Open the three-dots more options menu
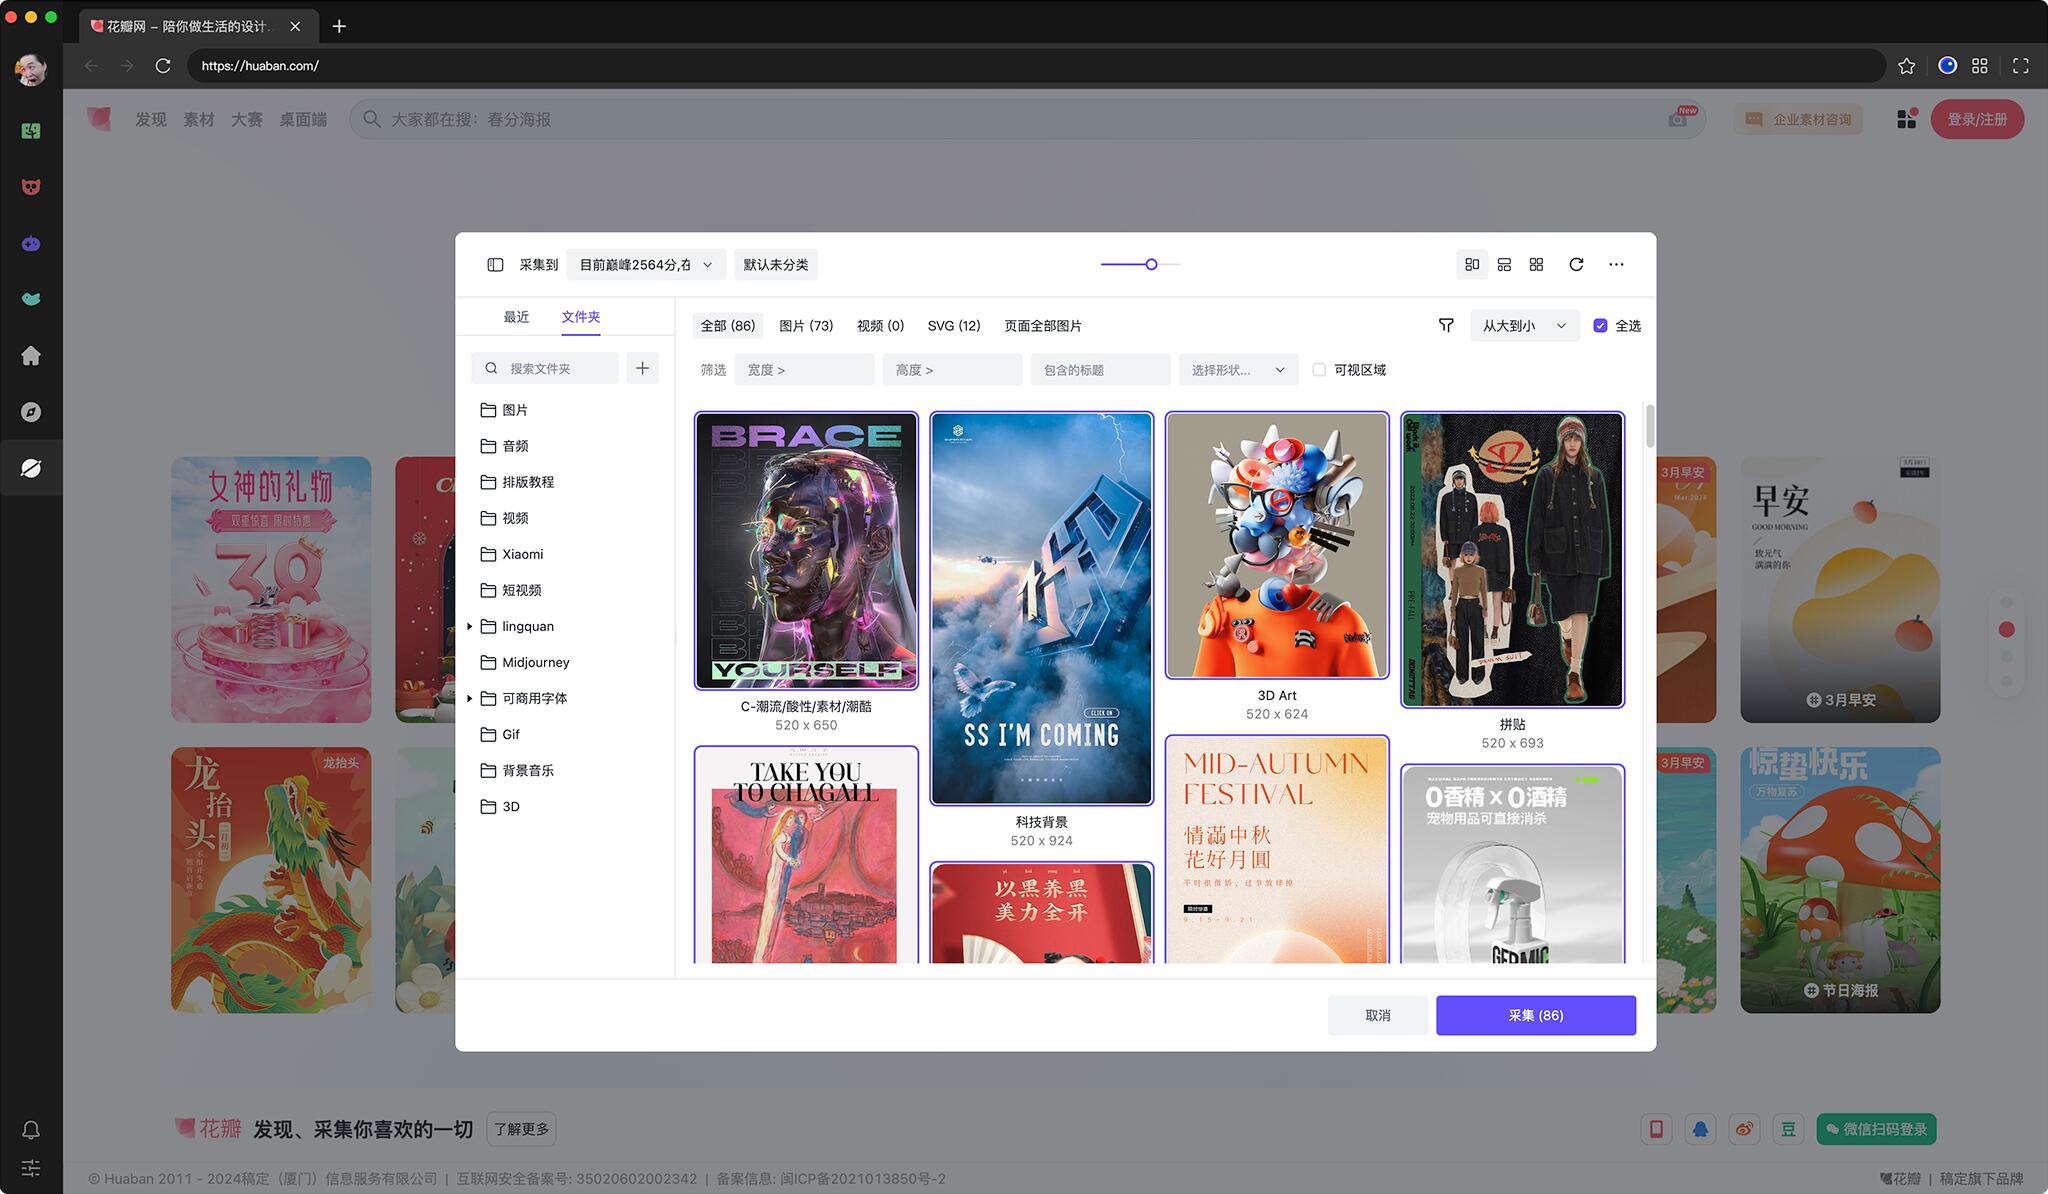2048x1194 pixels. (x=1616, y=265)
